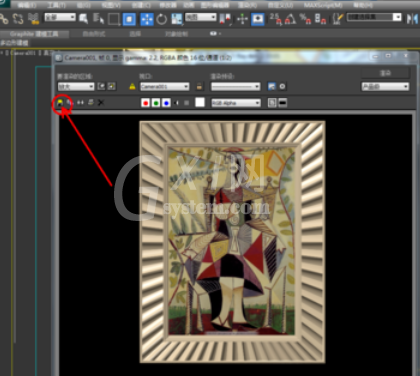This screenshot has width=420, height=376.
Task: Open the production render mode dropdown
Action: [385, 87]
